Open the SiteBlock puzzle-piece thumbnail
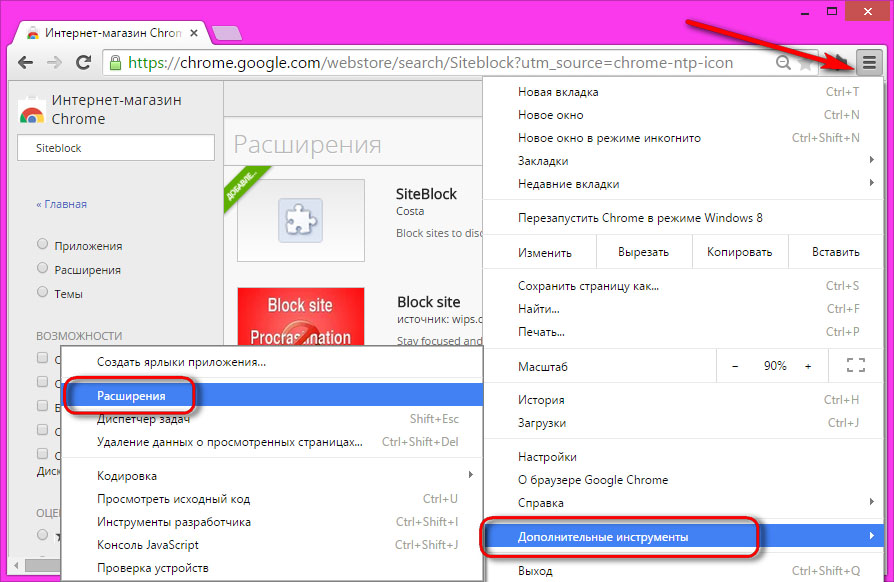894x582 pixels. [300, 221]
